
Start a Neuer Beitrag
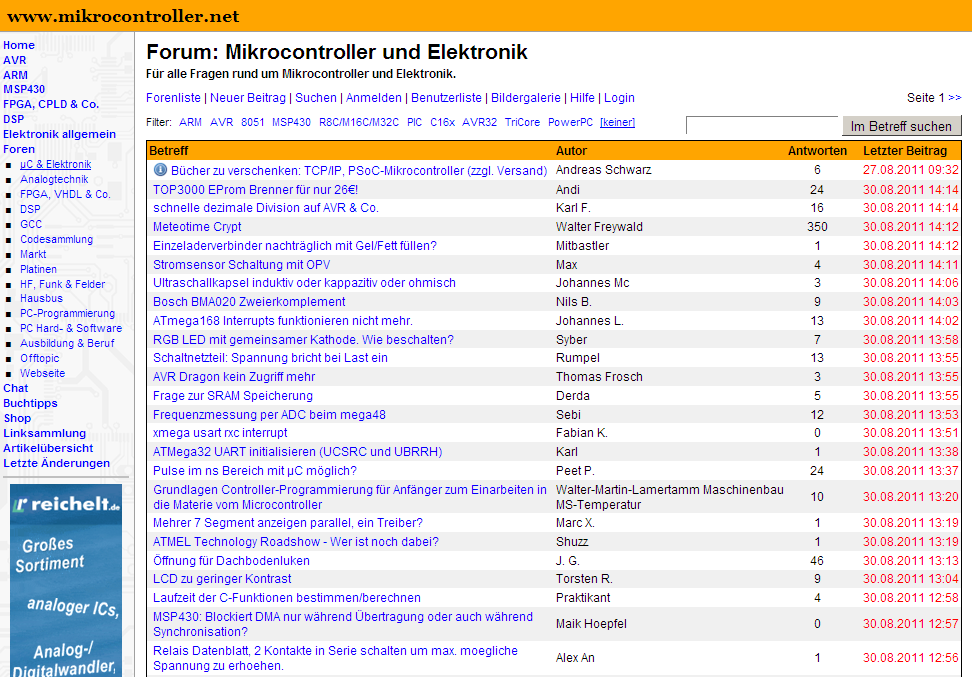coord(248,97)
